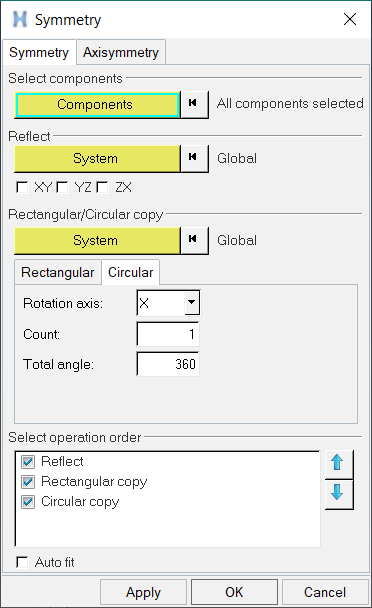Move the selected operation up with the up arrow
Screen dimensions: 372x608
(x=339, y=464)
